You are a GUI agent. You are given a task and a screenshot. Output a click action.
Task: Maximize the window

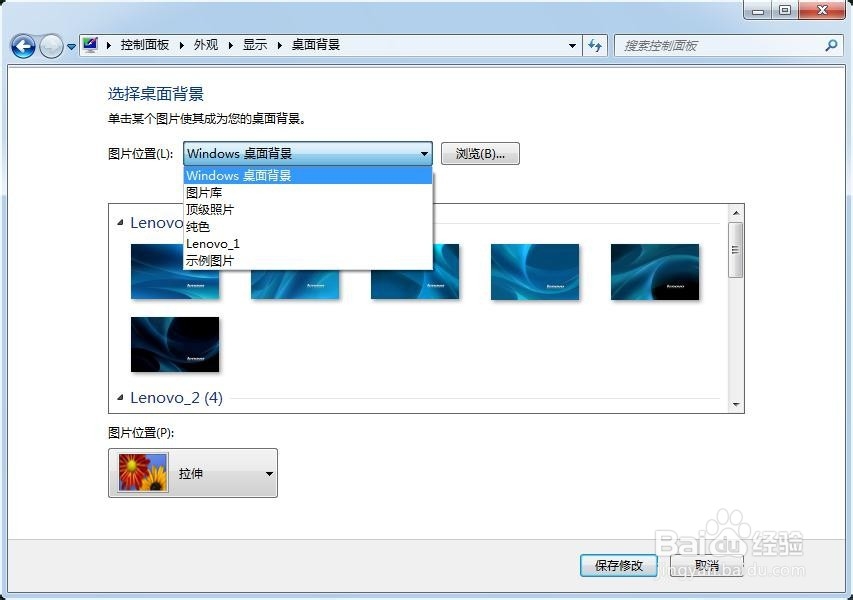[785, 10]
